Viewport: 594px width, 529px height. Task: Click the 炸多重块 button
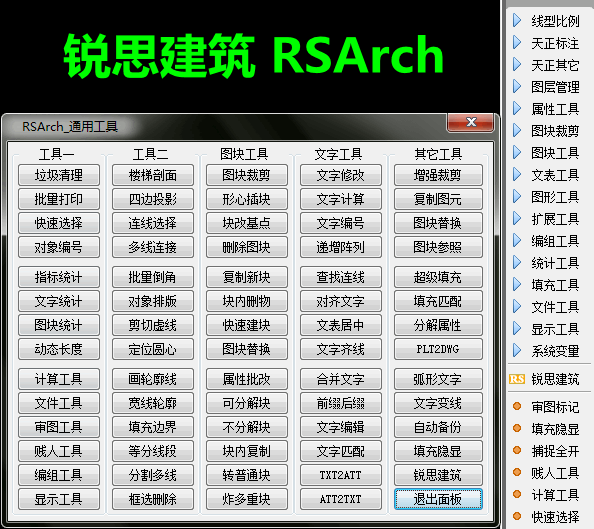coord(247,499)
